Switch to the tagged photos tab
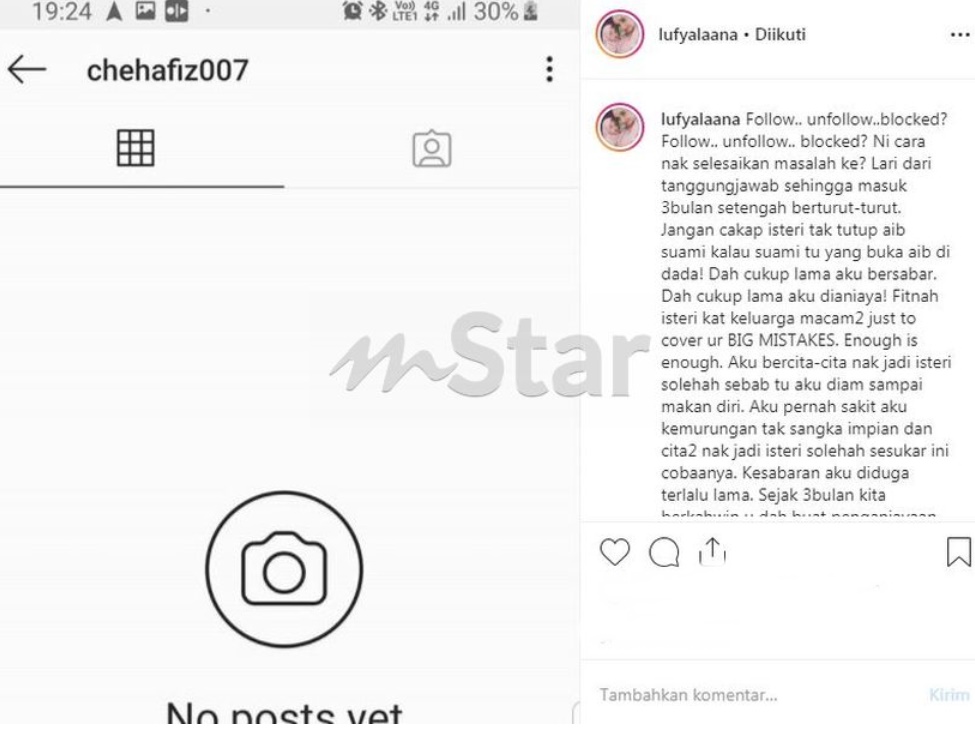Screen dimensions: 975x741 click(x=432, y=149)
